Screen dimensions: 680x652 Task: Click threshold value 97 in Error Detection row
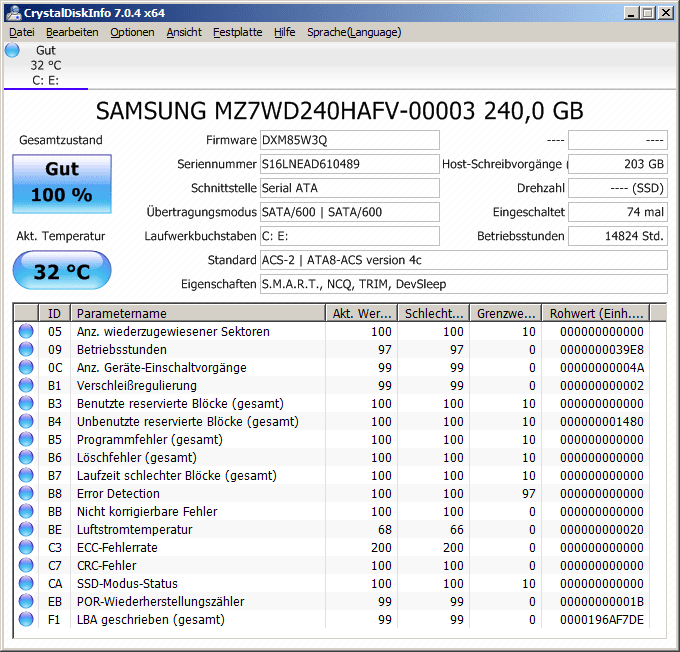pos(529,494)
